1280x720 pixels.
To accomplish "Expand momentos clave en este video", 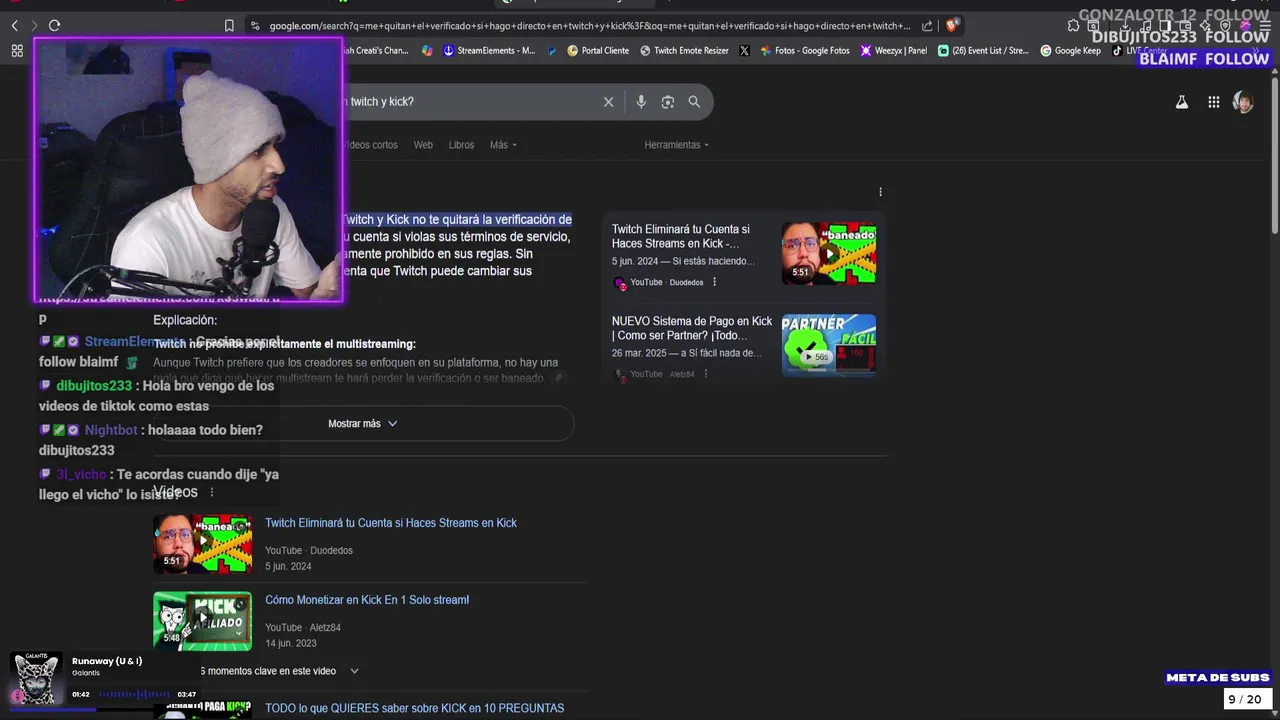I will 279,671.
